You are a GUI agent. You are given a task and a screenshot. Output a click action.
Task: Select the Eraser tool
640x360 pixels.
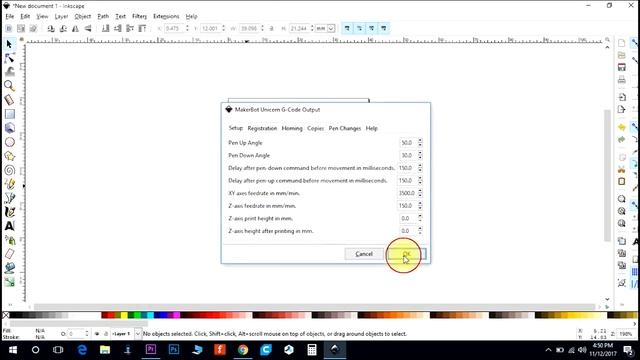pyautogui.click(x=9, y=254)
